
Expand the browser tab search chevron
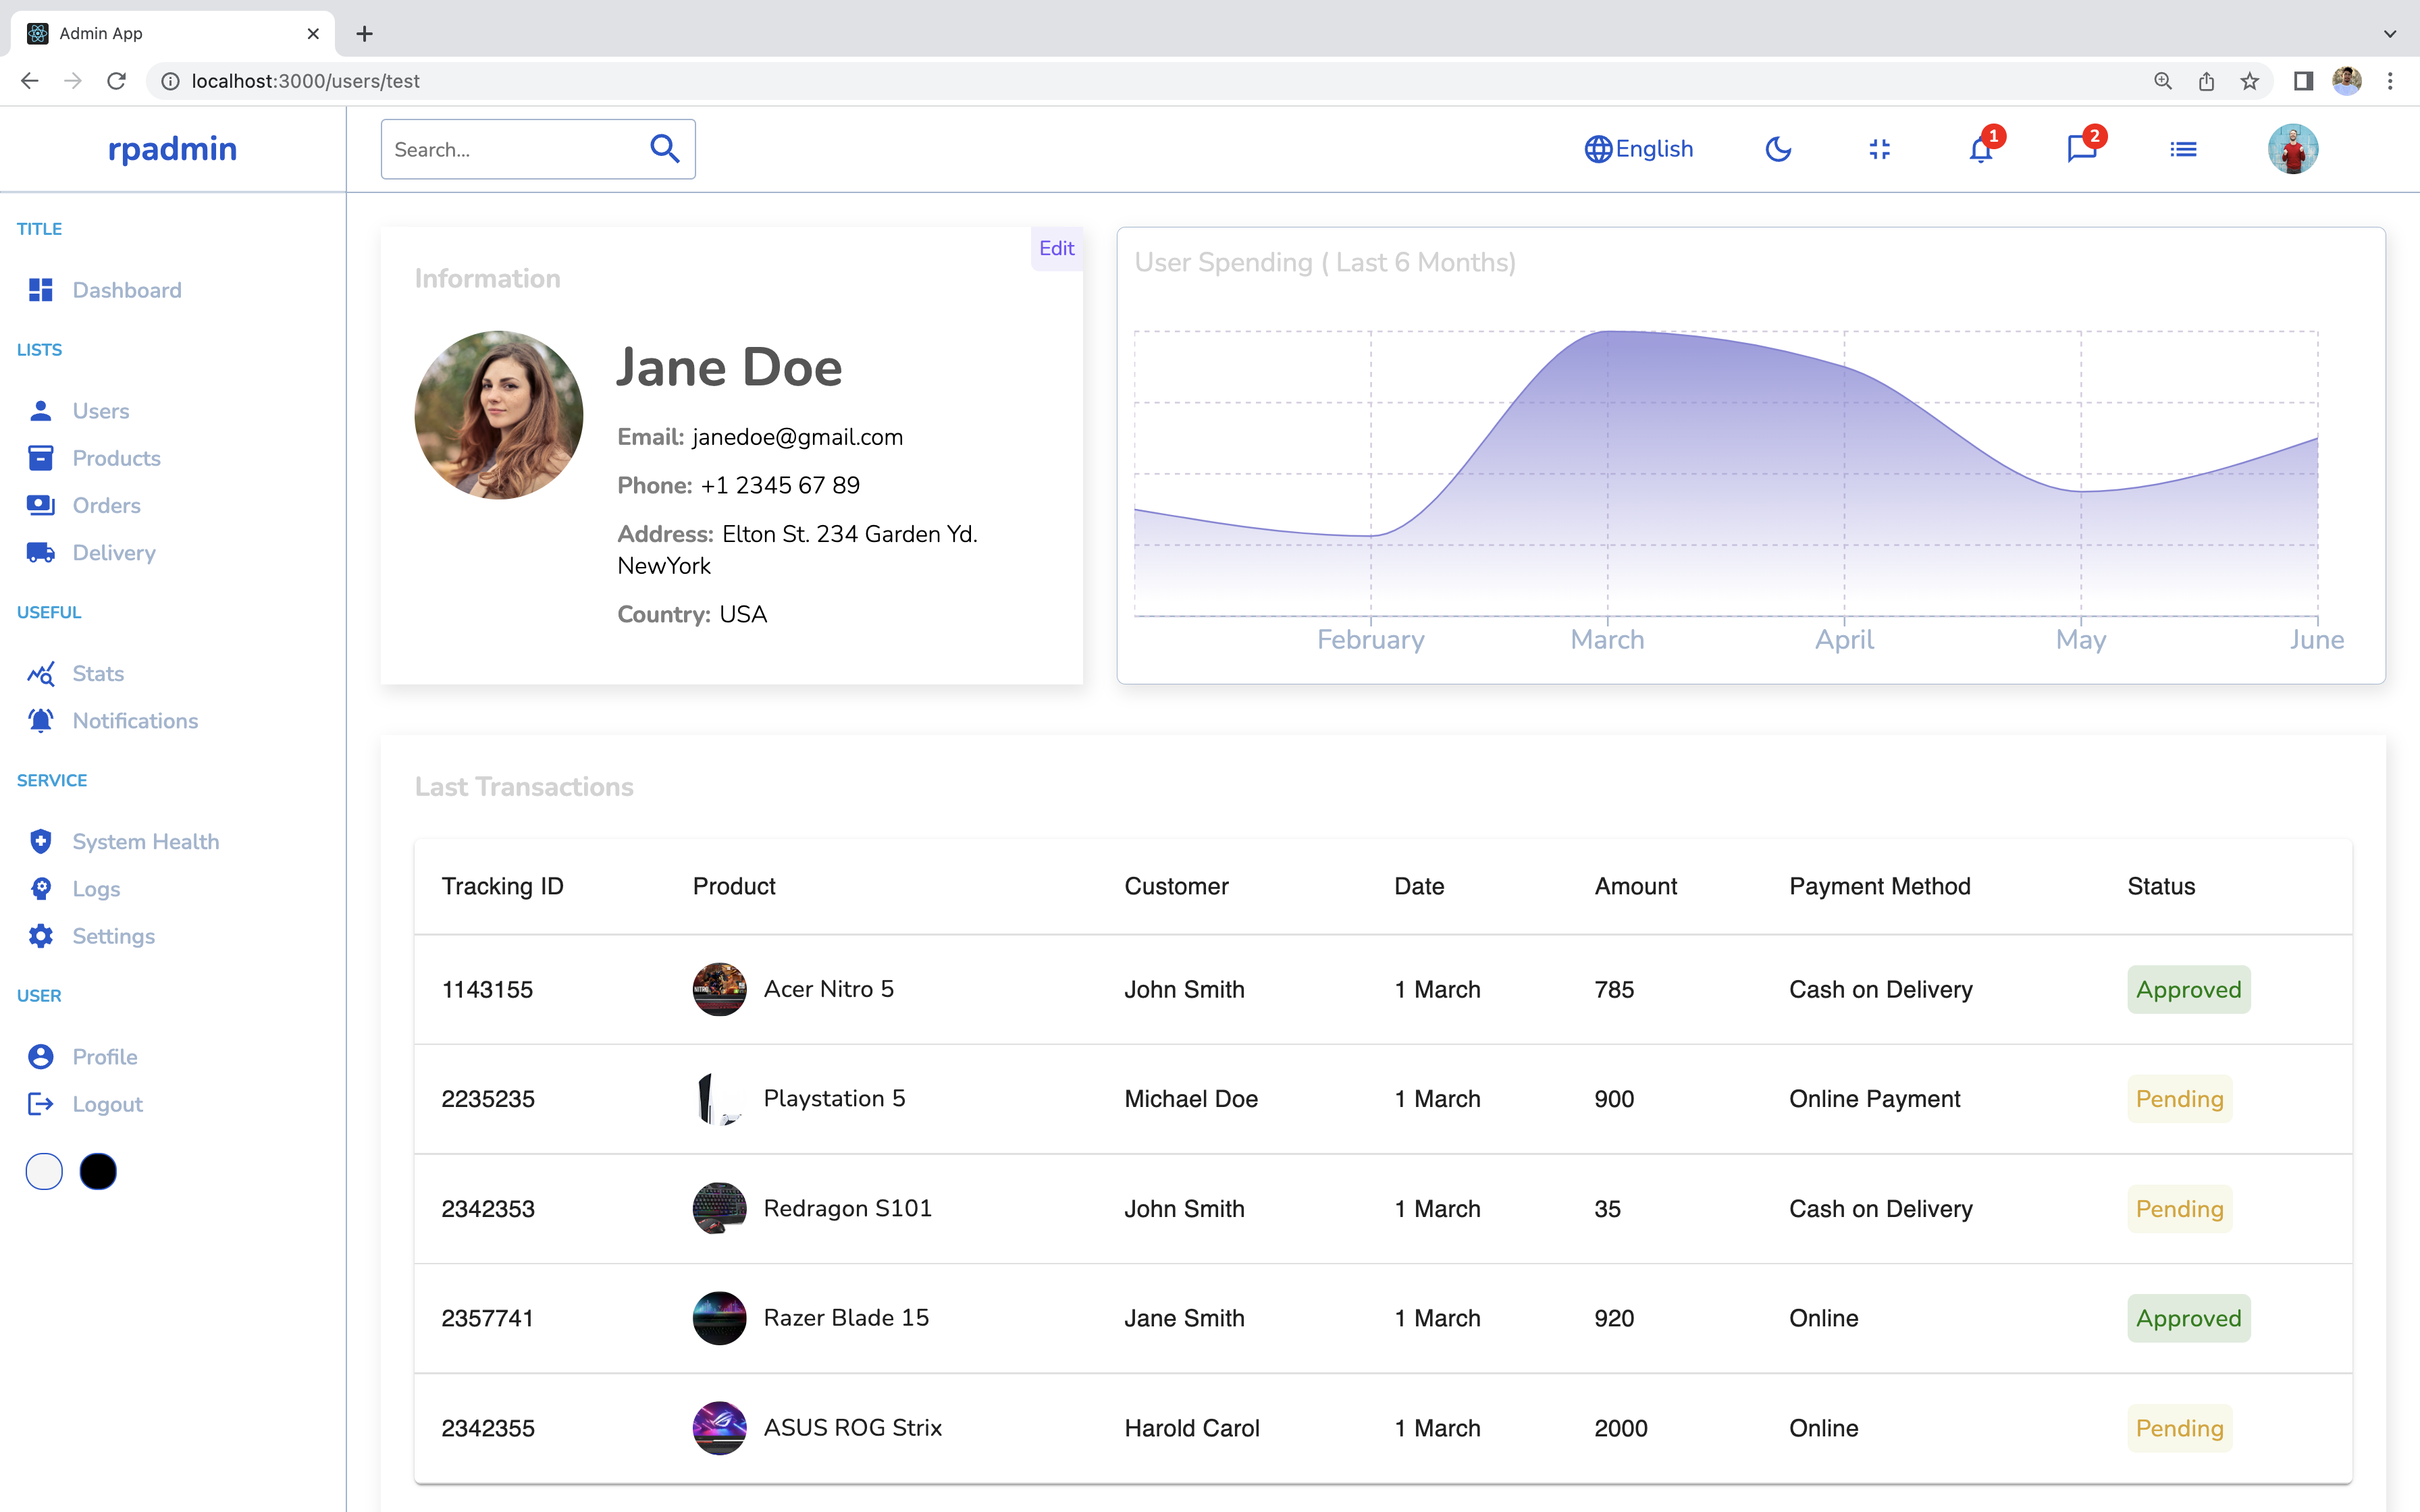tap(2389, 33)
